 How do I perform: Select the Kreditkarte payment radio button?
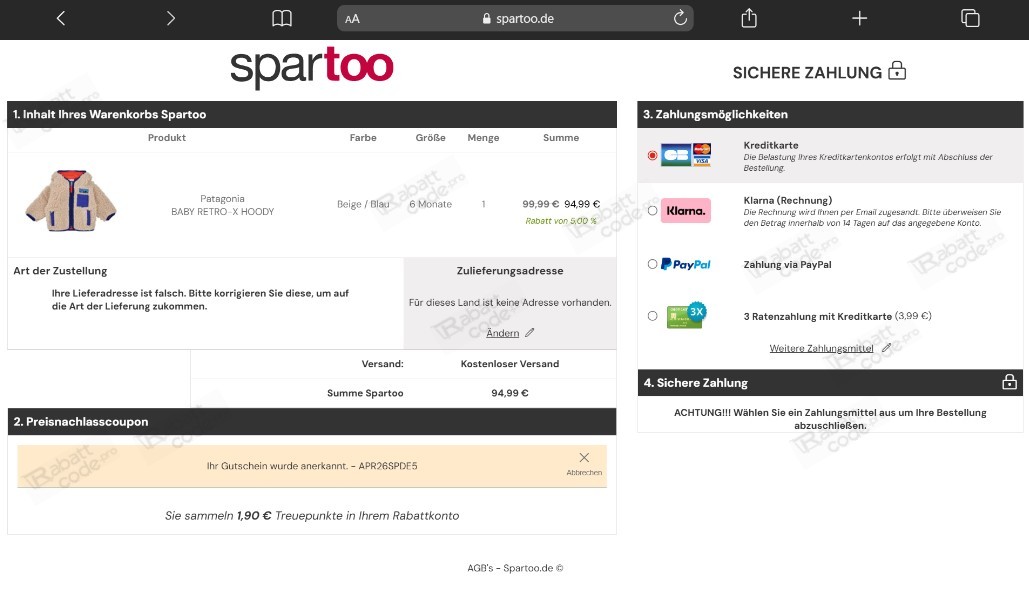(x=654, y=154)
